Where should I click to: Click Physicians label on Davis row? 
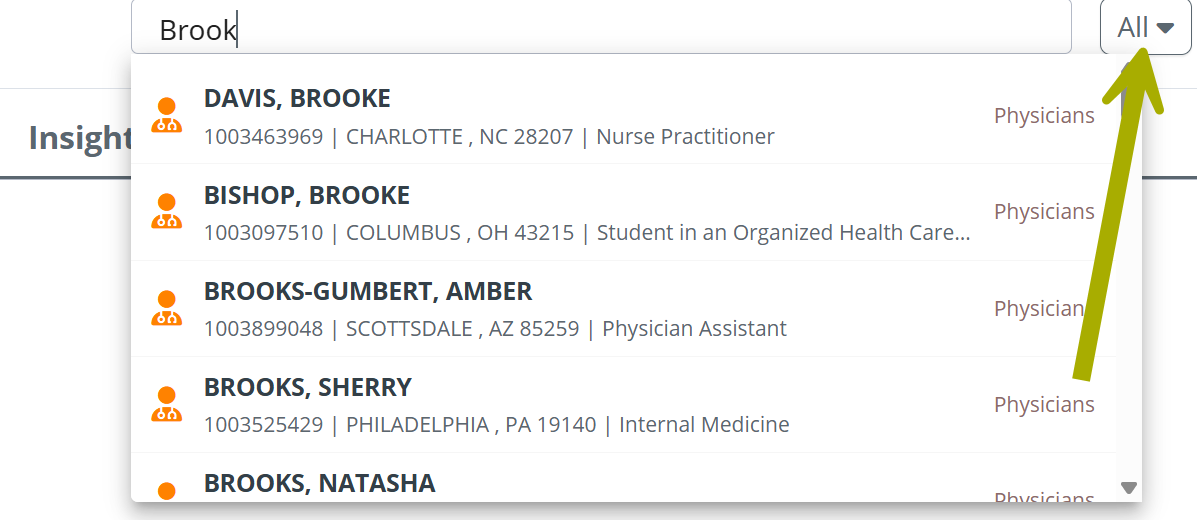(x=1044, y=116)
